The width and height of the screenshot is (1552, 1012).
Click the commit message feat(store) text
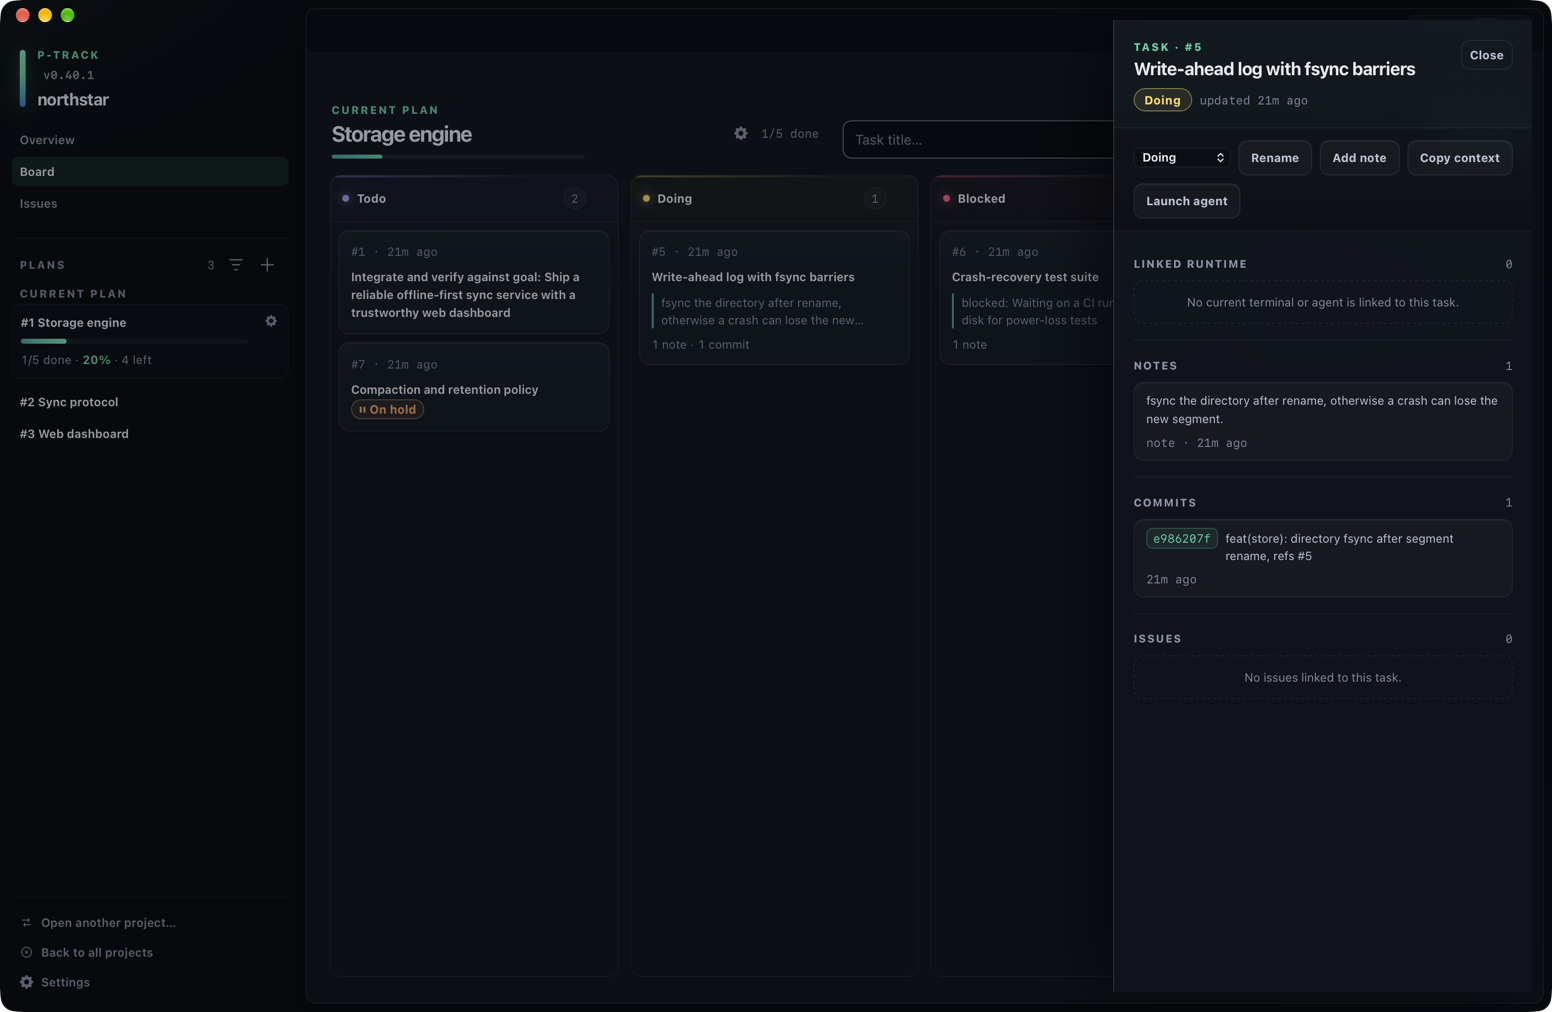(1339, 548)
